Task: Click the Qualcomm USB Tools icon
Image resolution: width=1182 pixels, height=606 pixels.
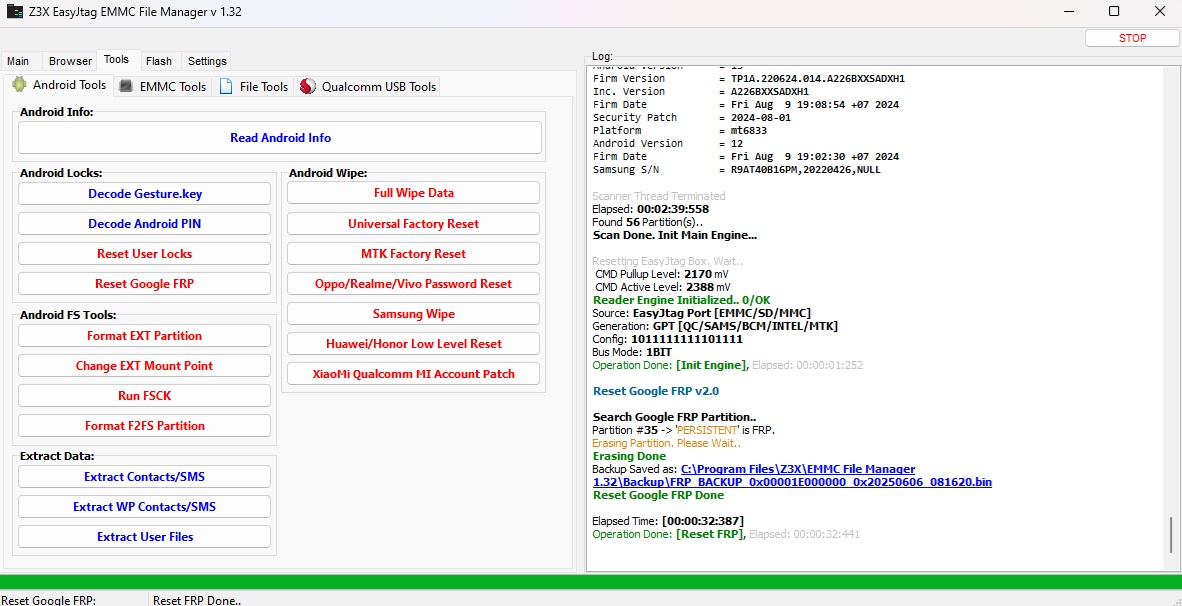Action: pyautogui.click(x=307, y=86)
